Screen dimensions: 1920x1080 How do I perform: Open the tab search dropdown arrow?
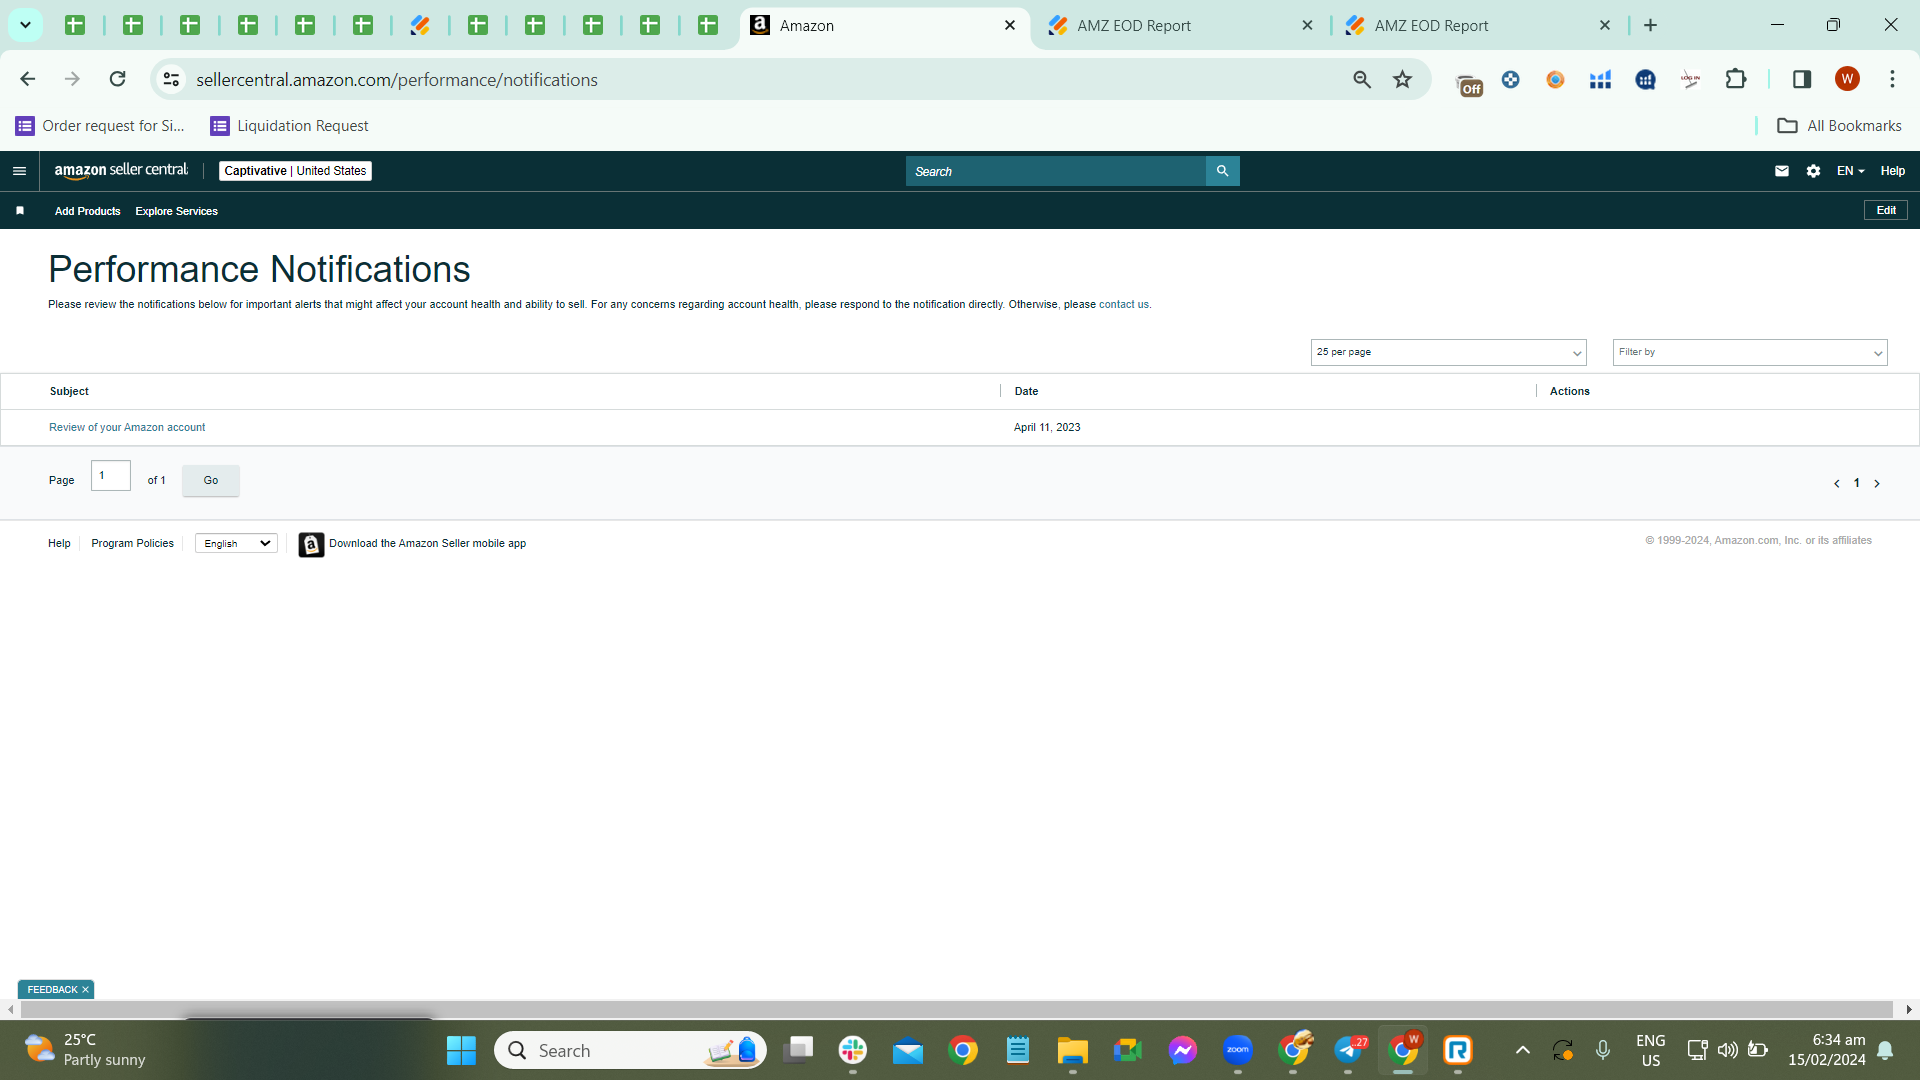coord(25,25)
